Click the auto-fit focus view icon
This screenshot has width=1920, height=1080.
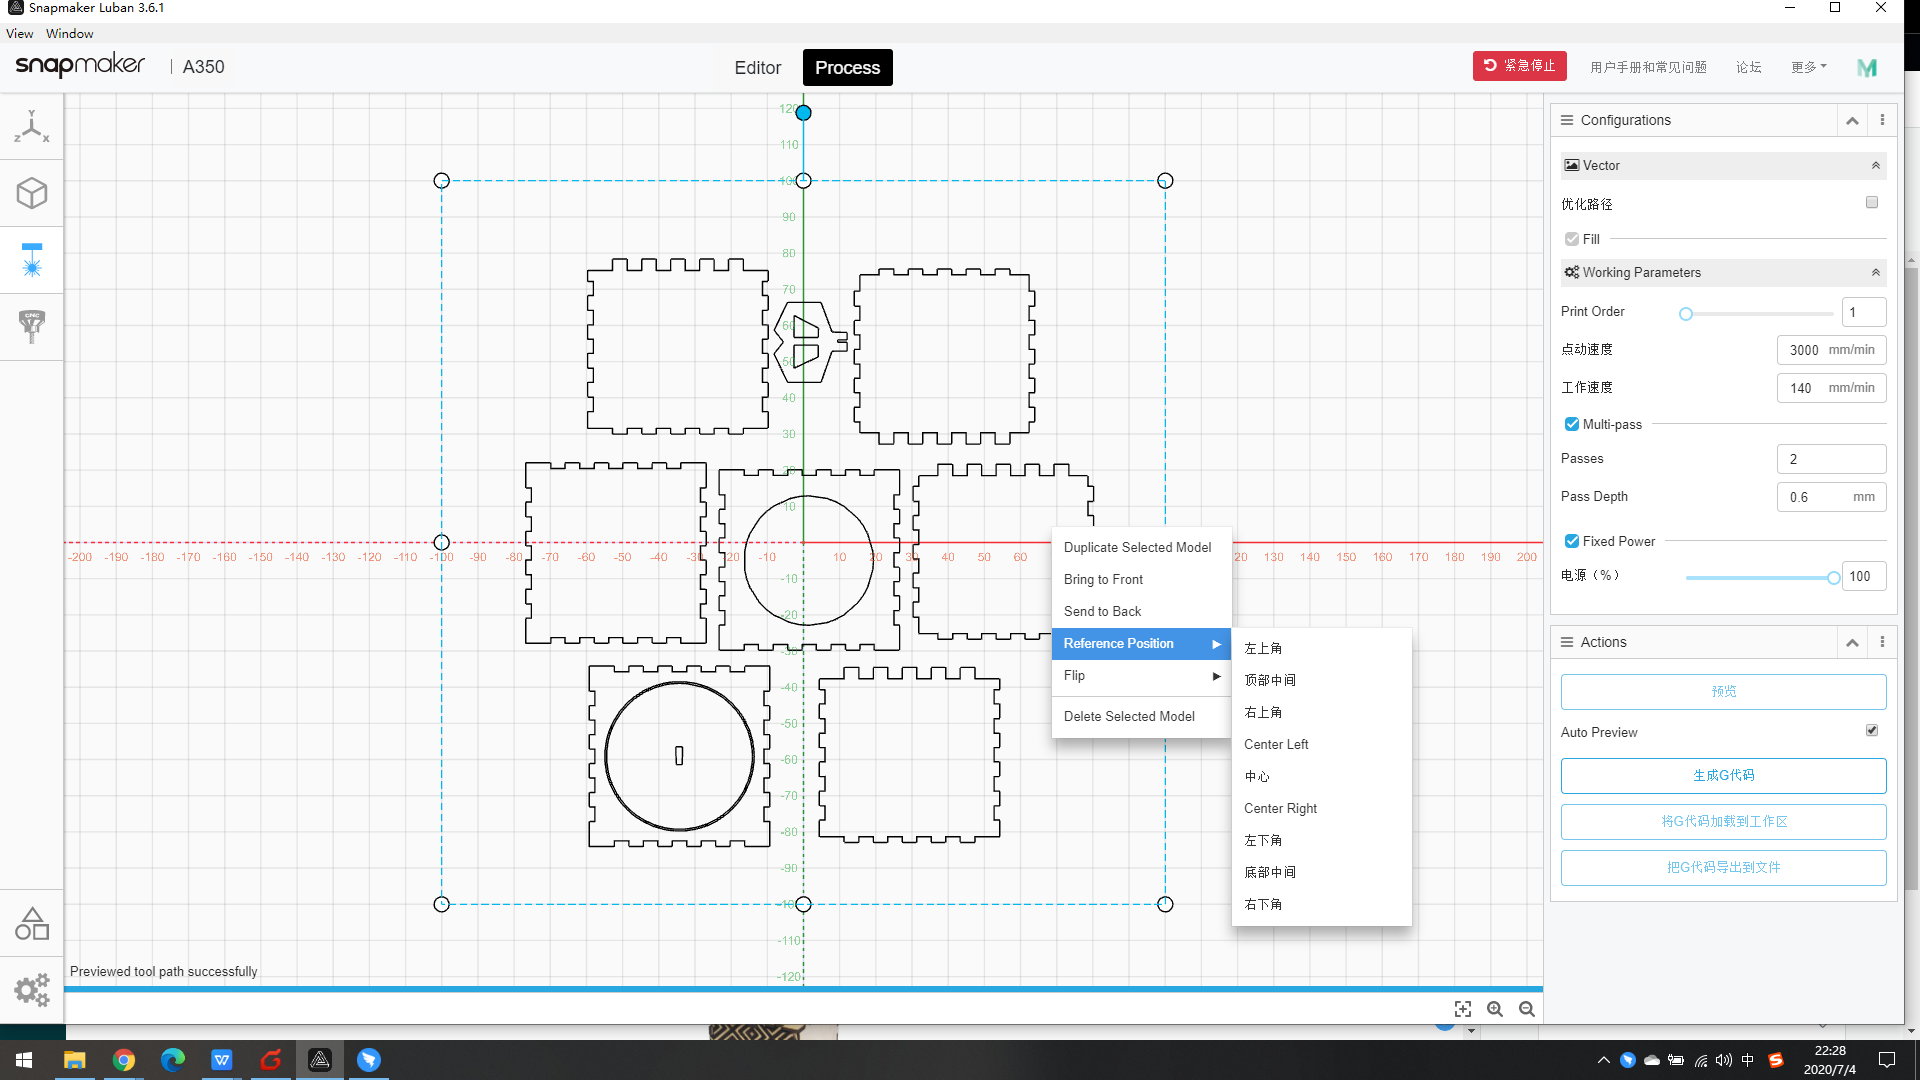1463,1009
